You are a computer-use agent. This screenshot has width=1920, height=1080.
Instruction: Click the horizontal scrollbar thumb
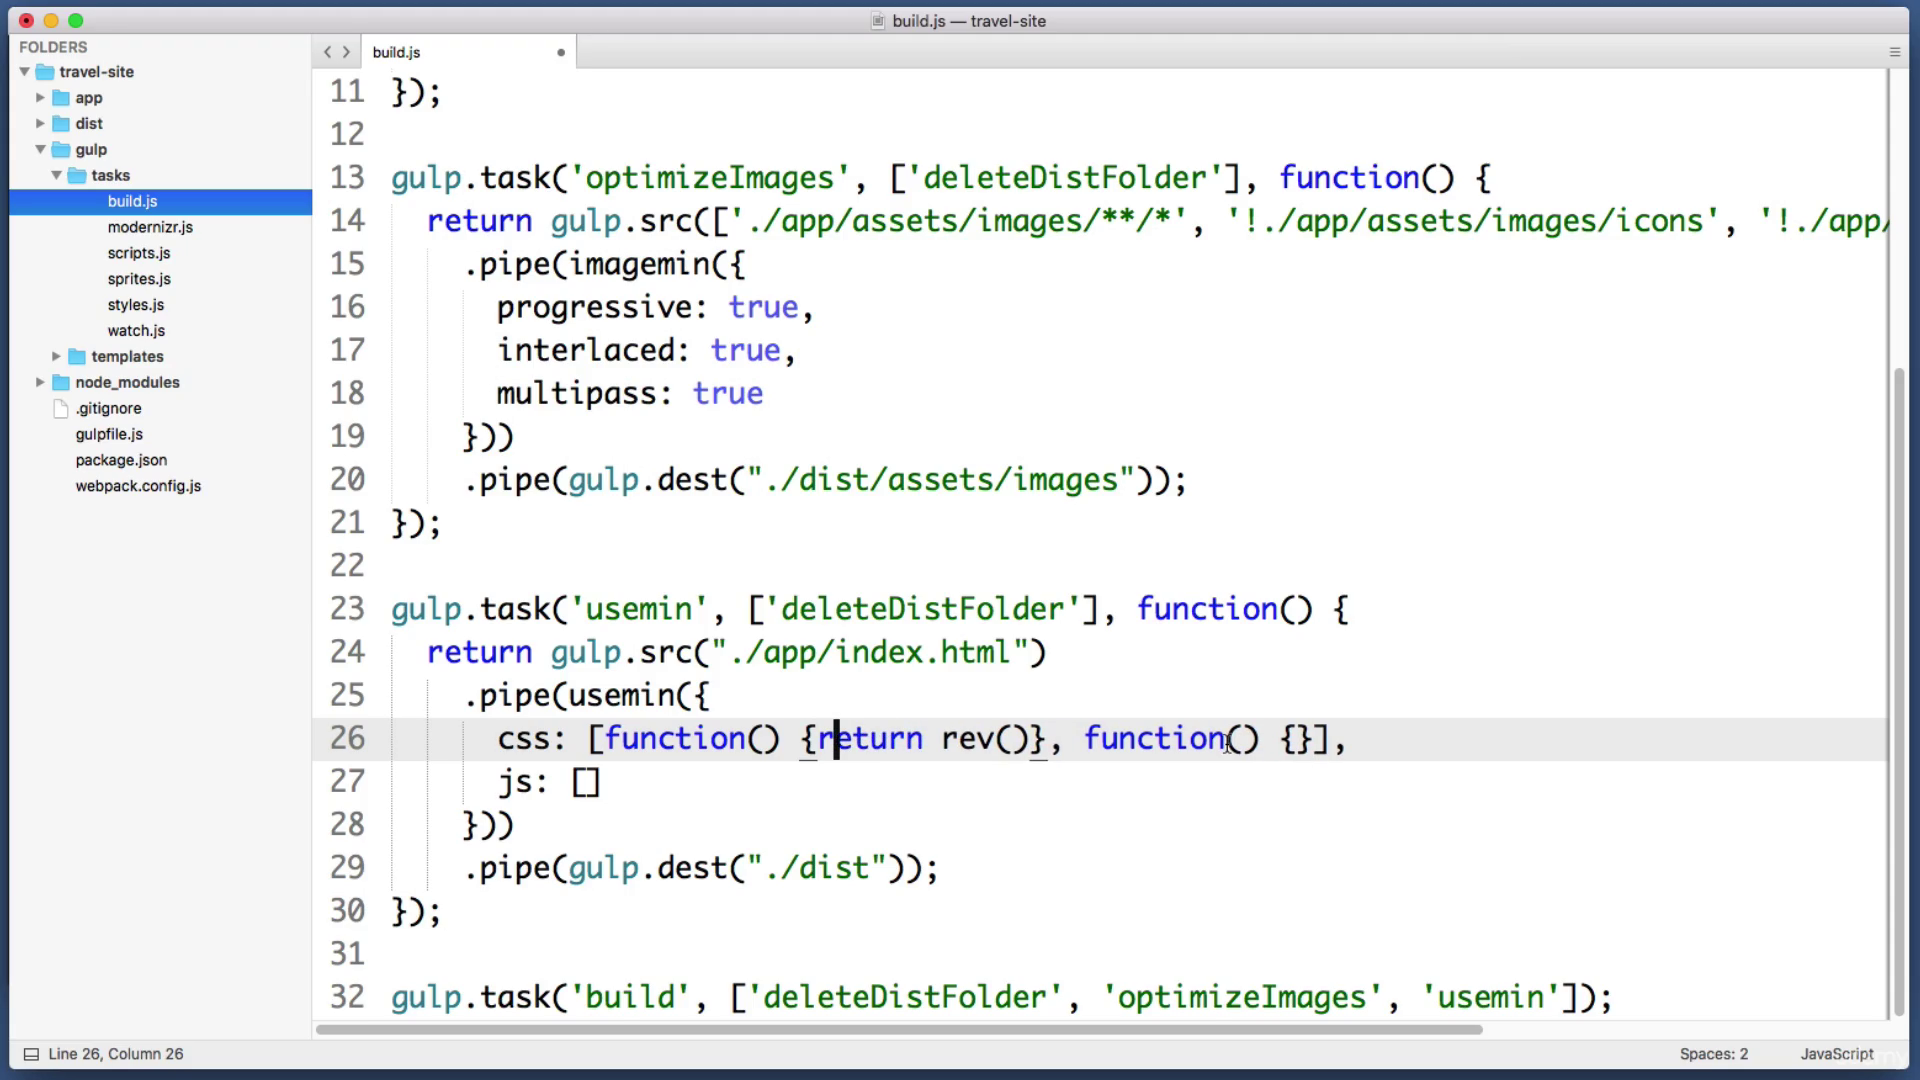tap(899, 1029)
